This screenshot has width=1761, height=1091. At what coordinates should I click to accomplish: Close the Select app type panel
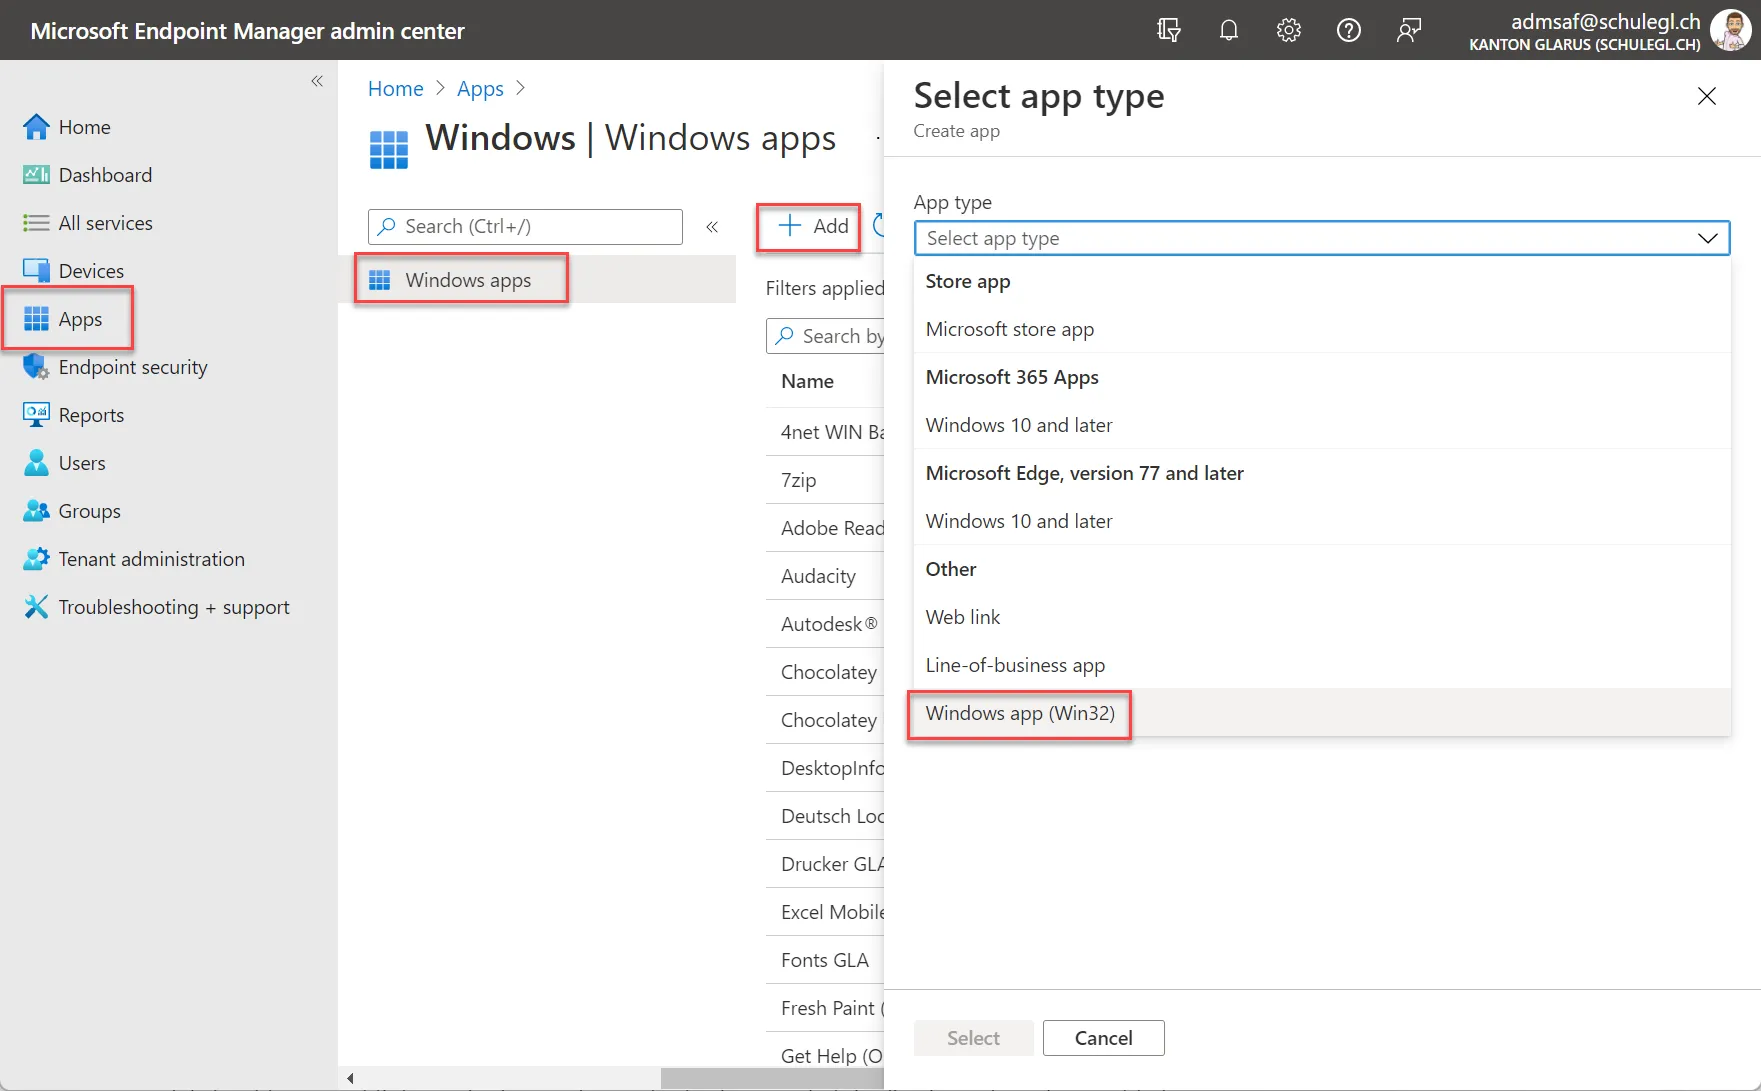[x=1707, y=96]
